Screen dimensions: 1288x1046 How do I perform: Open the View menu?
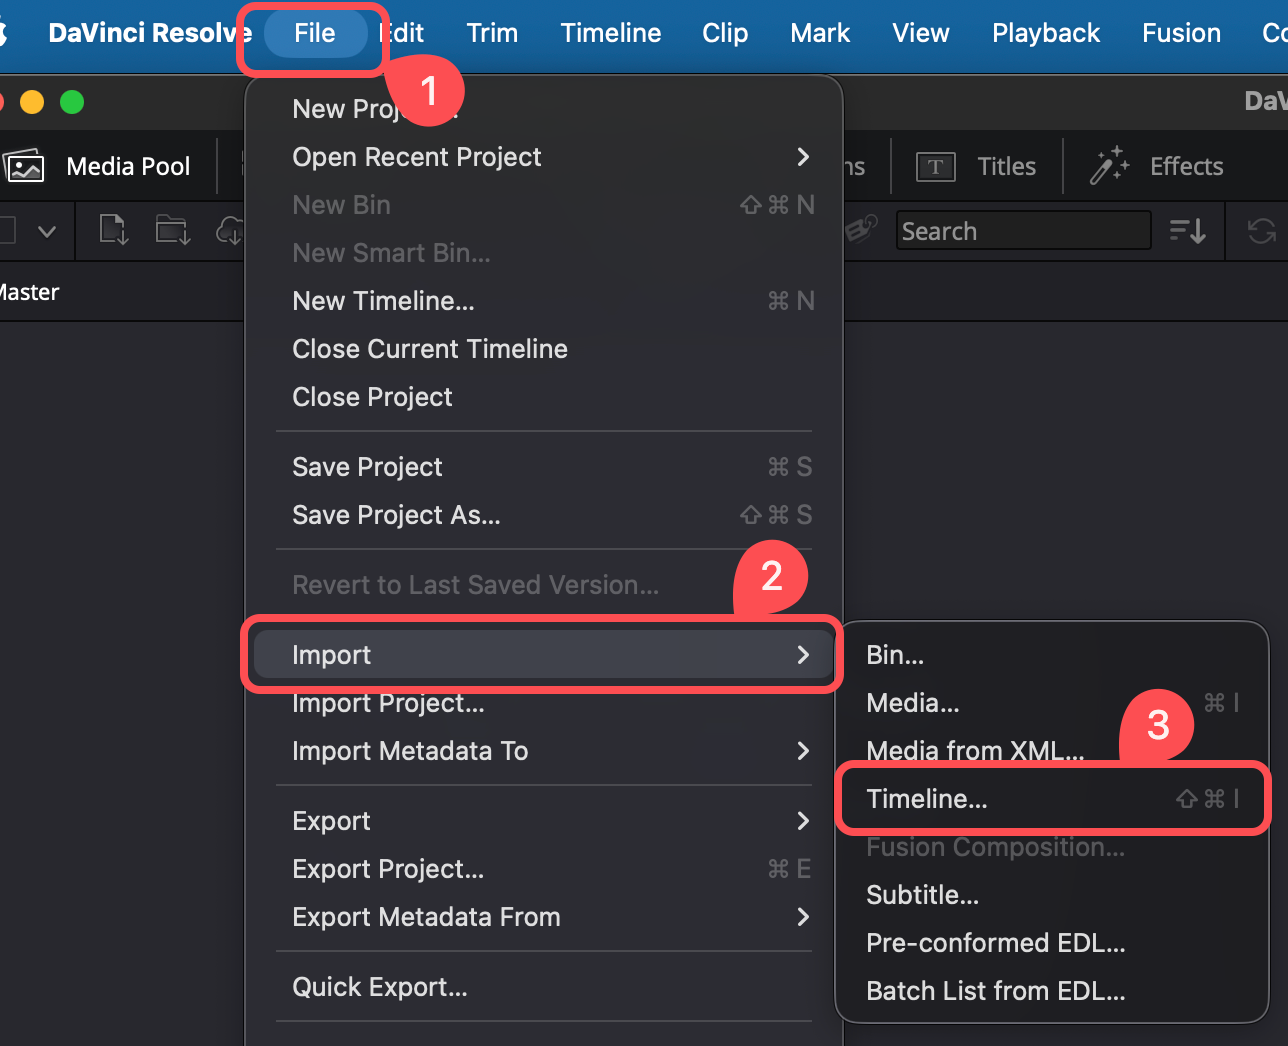click(921, 33)
